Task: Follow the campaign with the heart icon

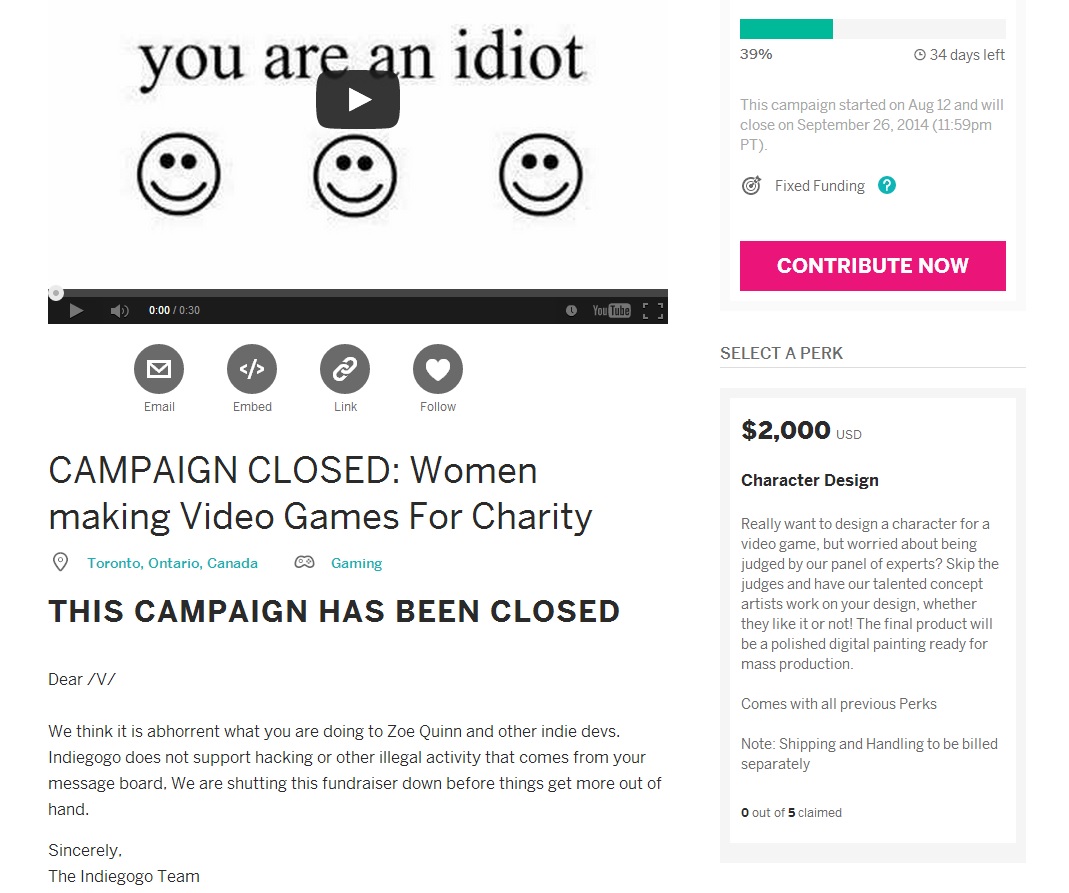Action: pos(438,370)
